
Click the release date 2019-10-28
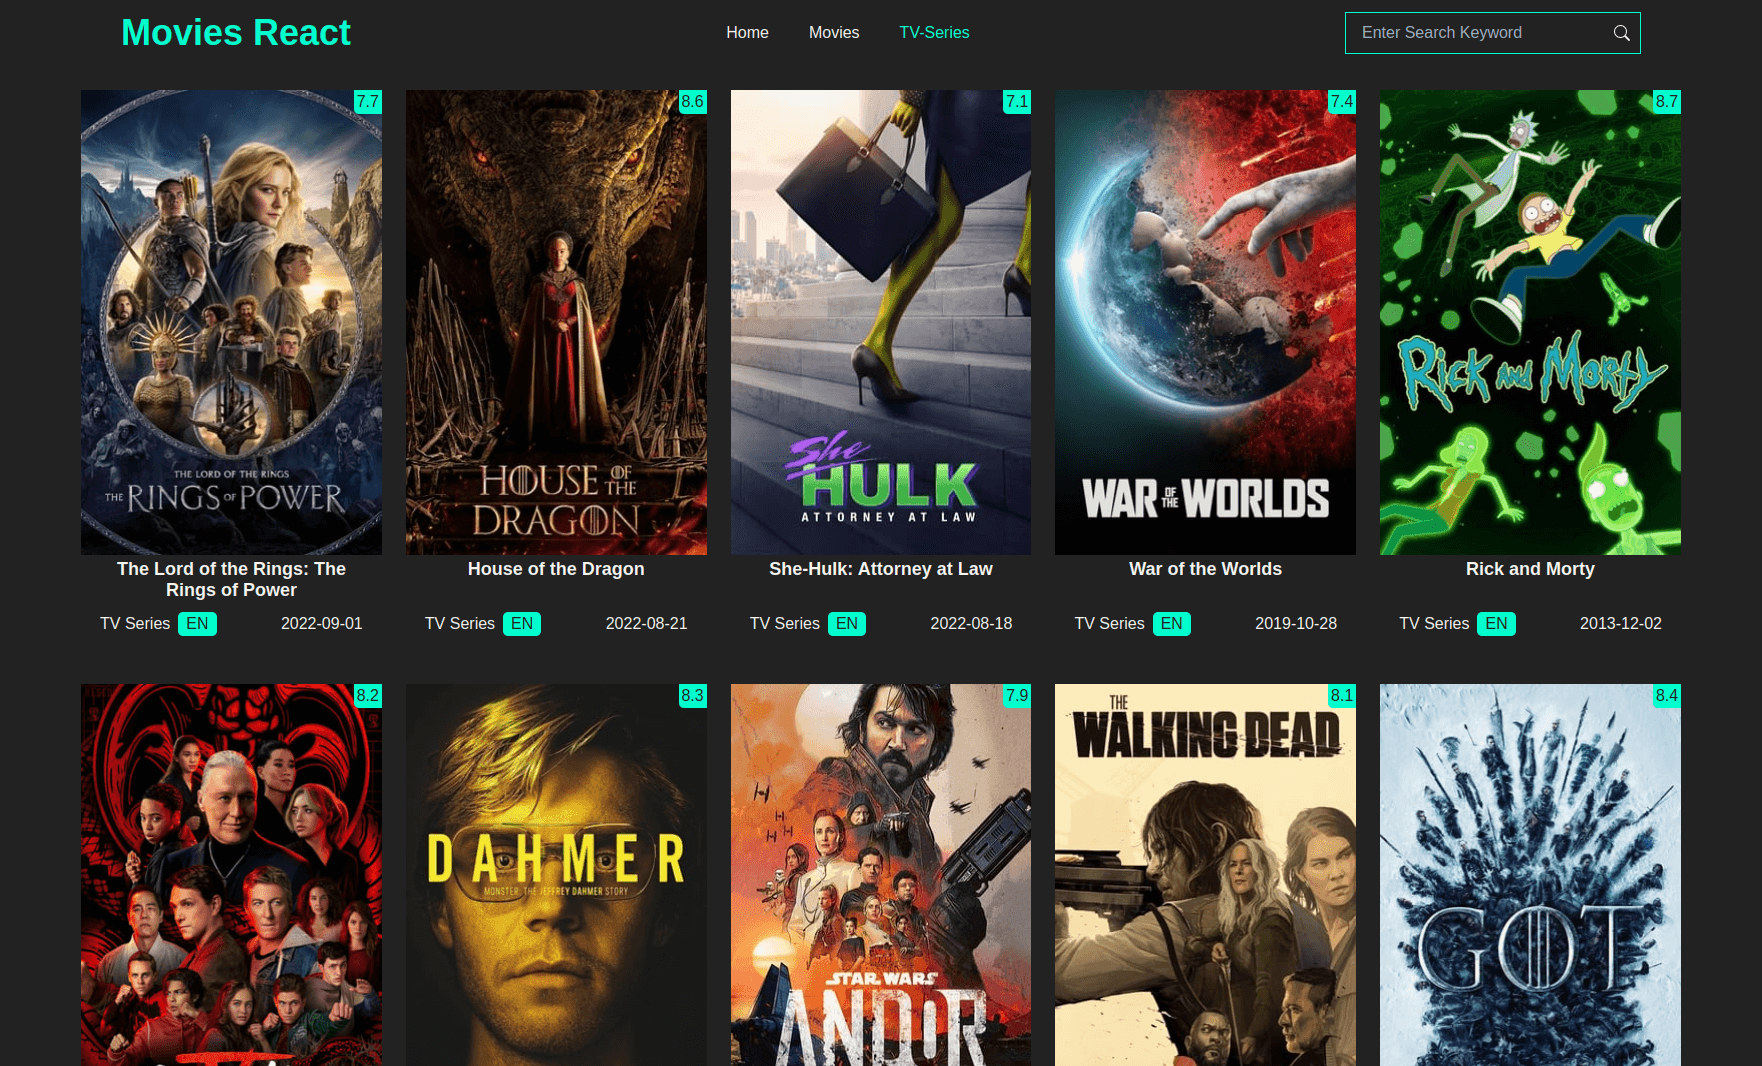tap(1296, 624)
